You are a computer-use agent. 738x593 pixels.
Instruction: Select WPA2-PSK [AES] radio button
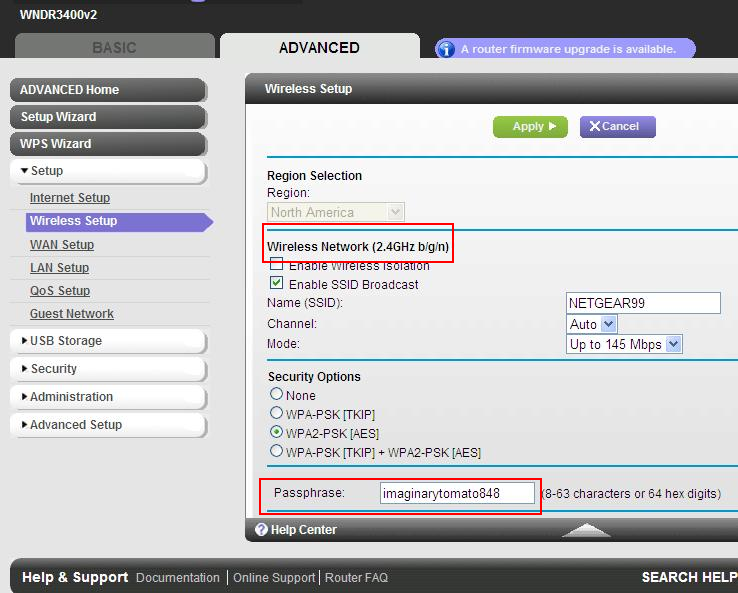(276, 432)
